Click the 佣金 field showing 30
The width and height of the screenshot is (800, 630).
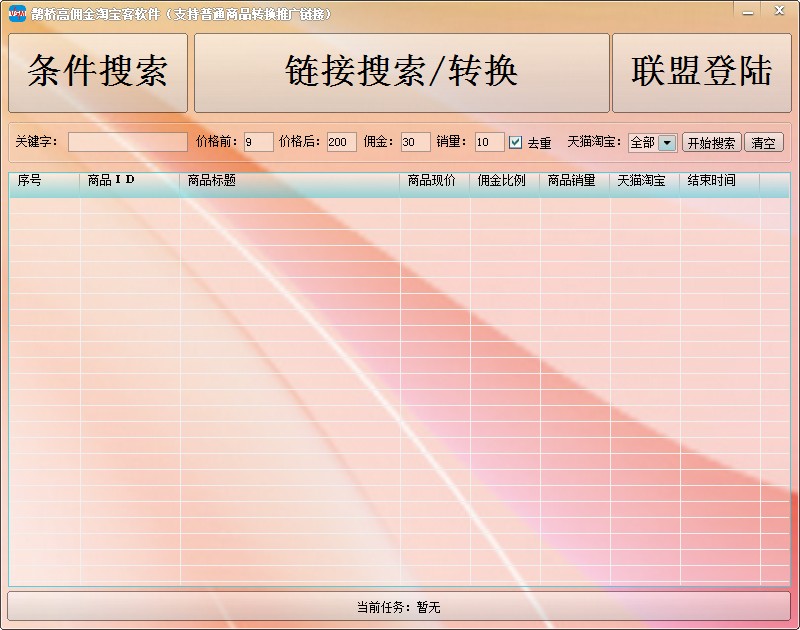coord(415,142)
